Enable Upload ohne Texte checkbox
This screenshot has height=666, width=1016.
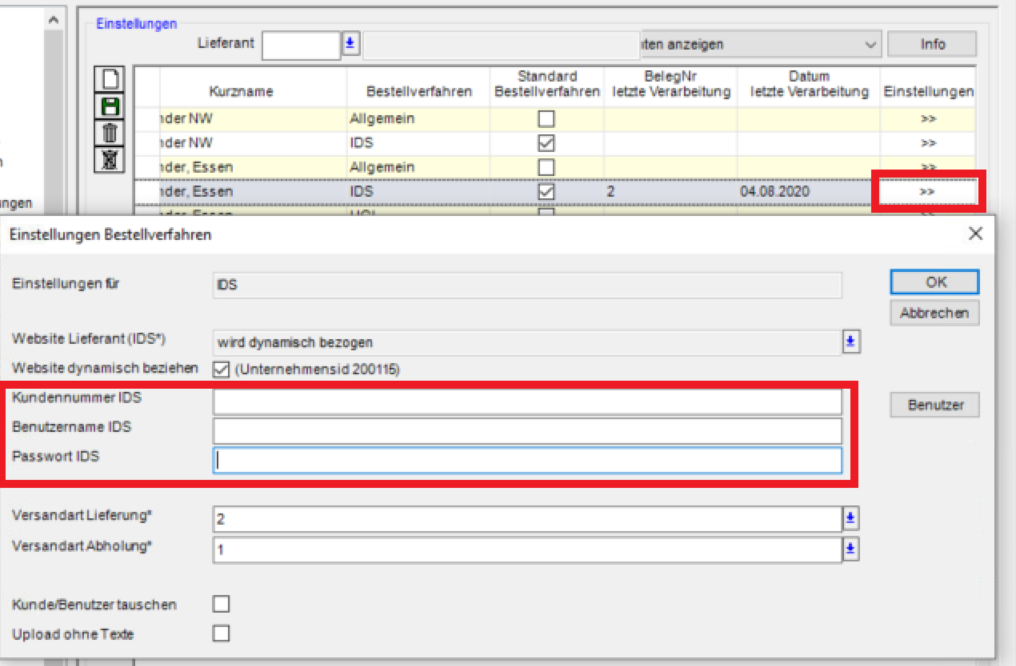click(222, 633)
